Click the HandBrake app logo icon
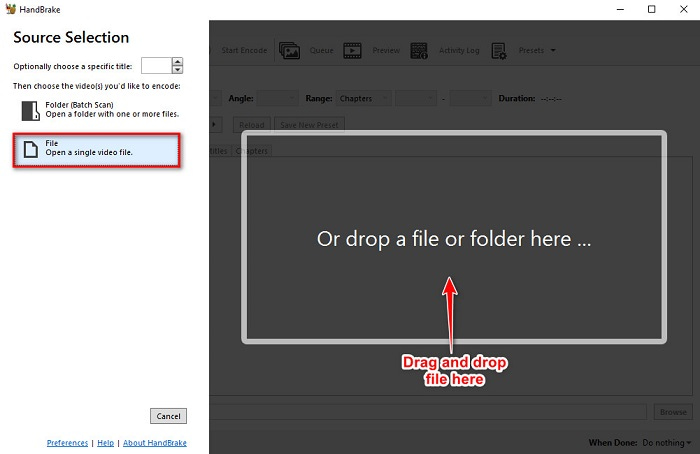The image size is (700, 454). coord(11,9)
